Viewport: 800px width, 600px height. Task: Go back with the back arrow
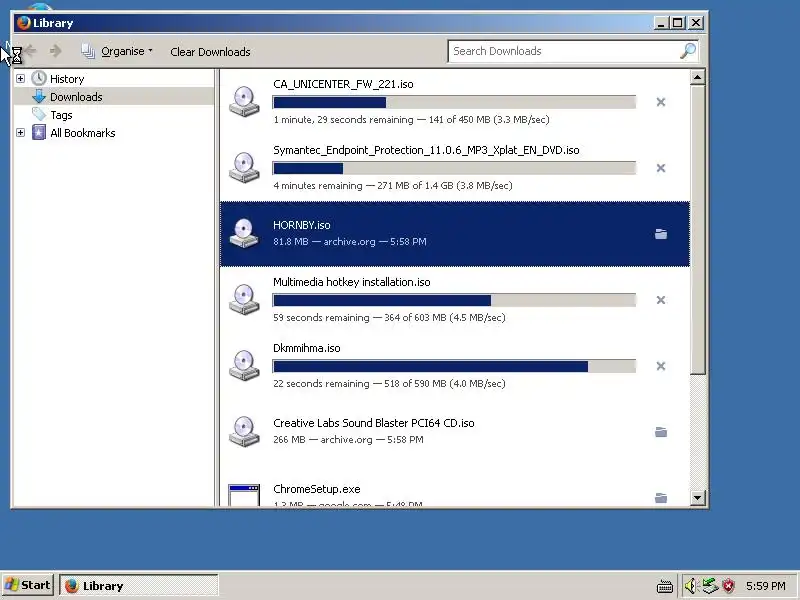pyautogui.click(x=30, y=51)
